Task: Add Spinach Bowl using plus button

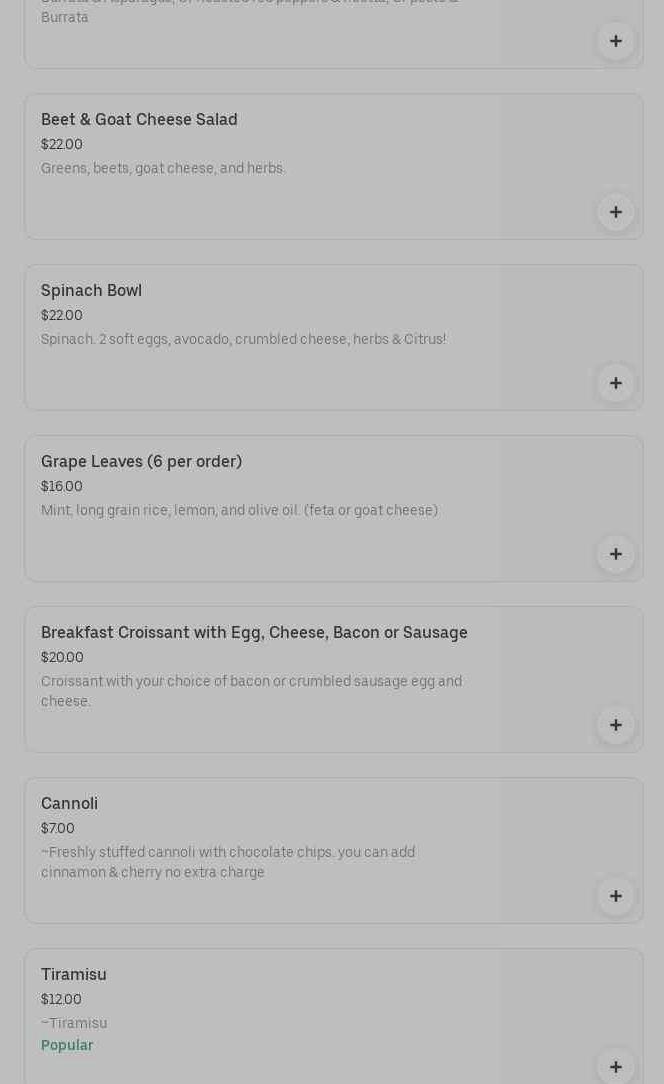Action: pyautogui.click(x=615, y=383)
